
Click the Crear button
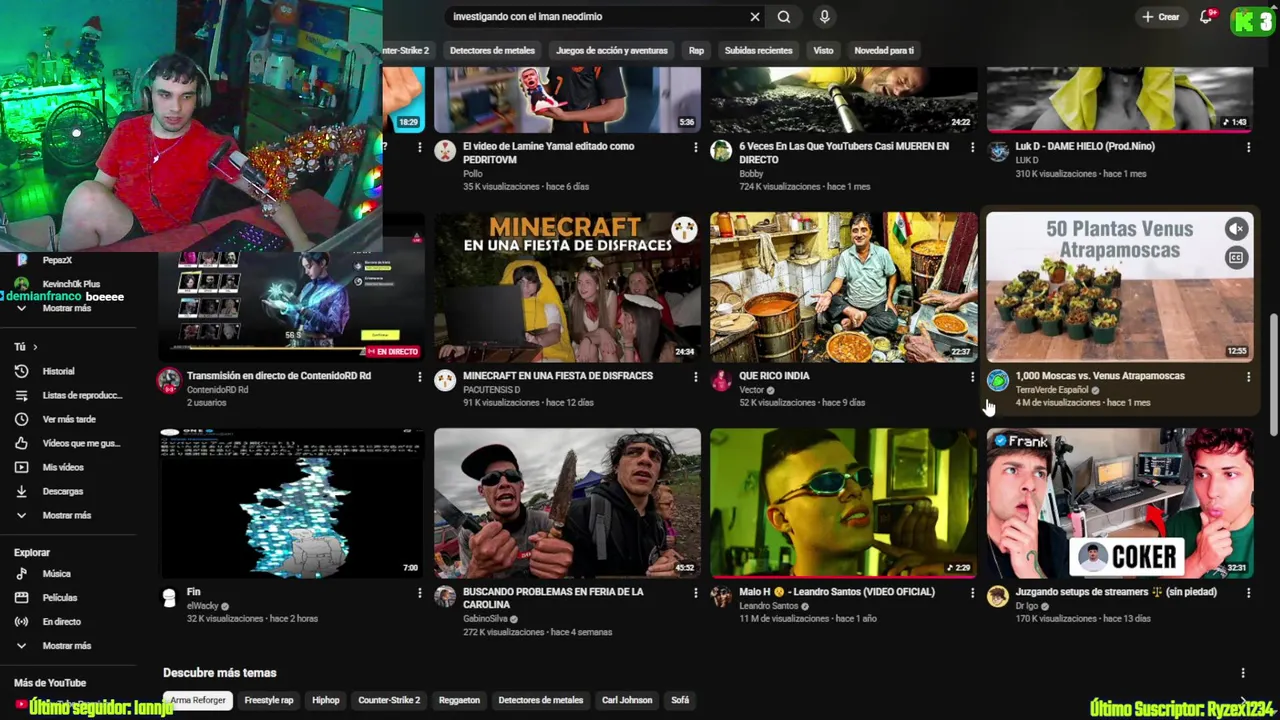1161,17
